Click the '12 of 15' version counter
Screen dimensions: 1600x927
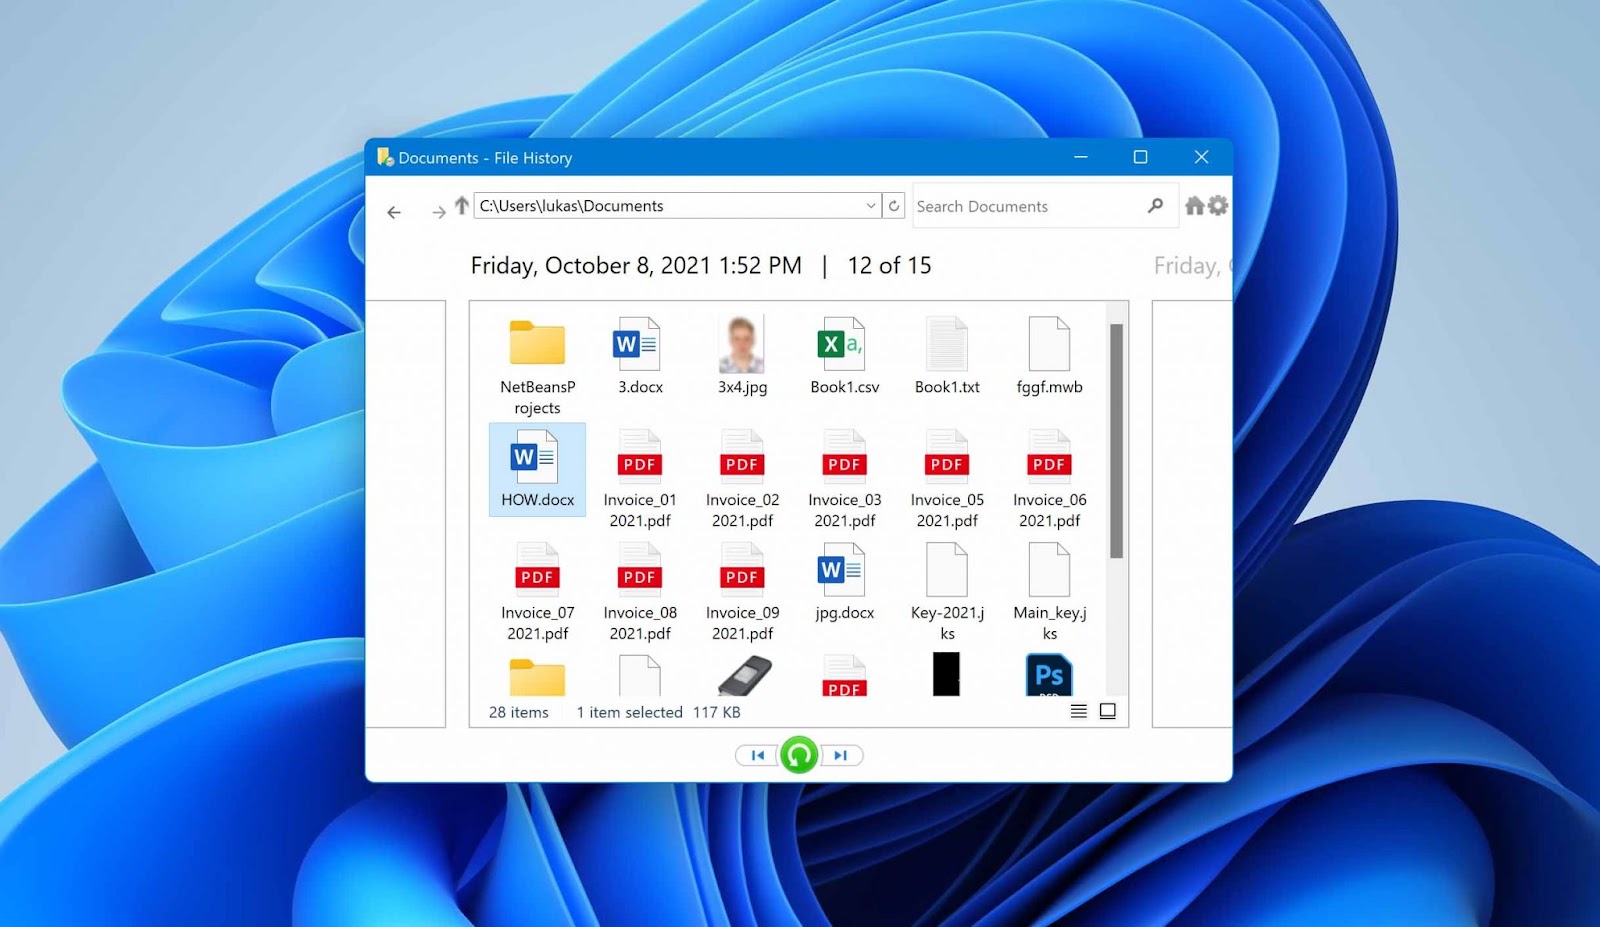pos(889,265)
